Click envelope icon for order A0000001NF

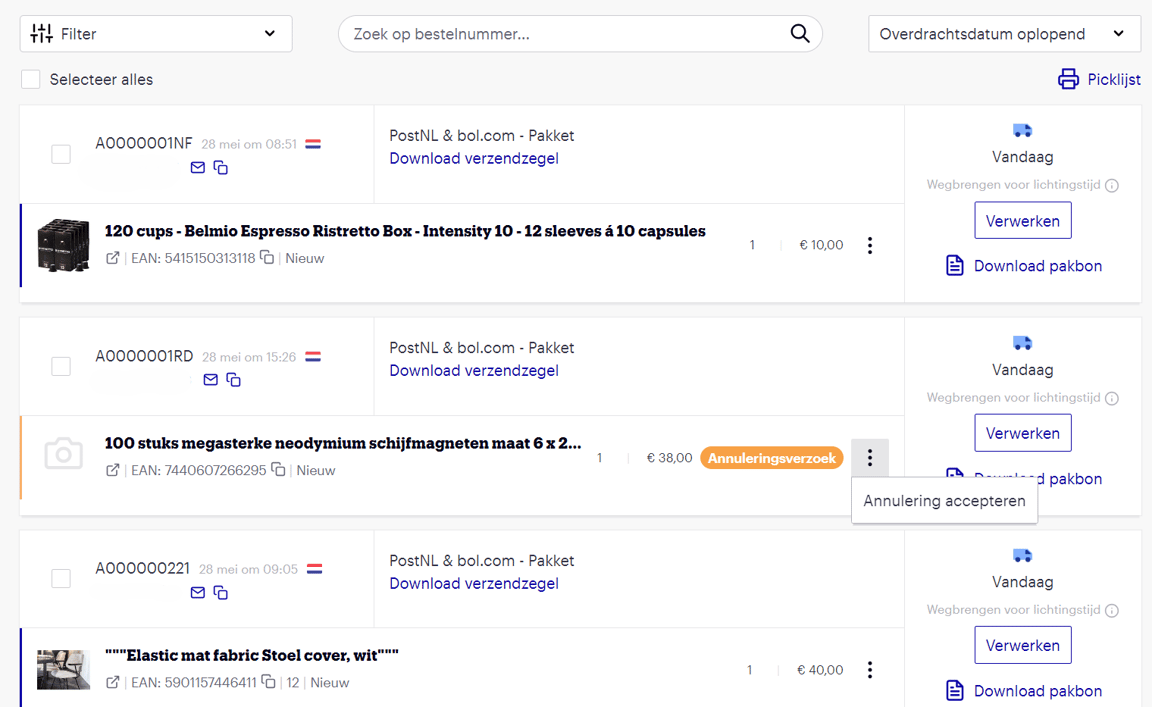(198, 168)
